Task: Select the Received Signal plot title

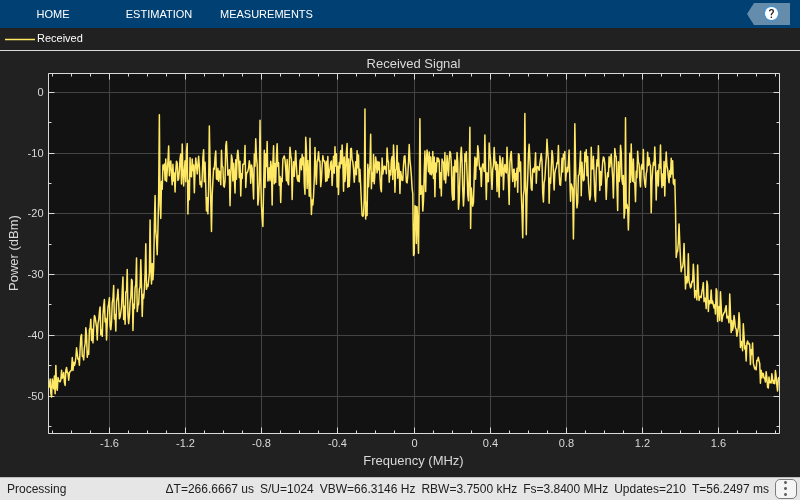Action: tap(413, 64)
